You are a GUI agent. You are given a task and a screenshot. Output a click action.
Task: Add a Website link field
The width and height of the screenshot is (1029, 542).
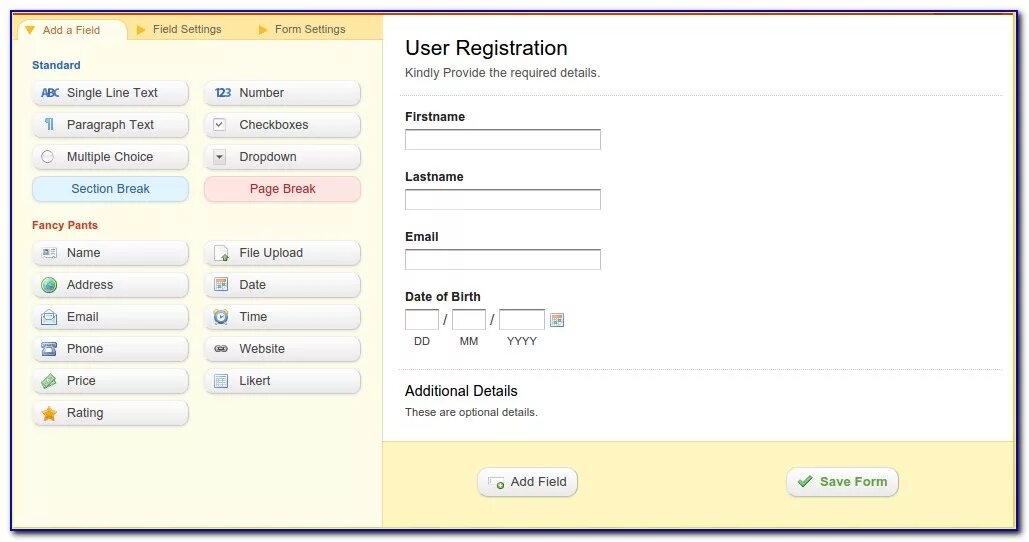(282, 349)
